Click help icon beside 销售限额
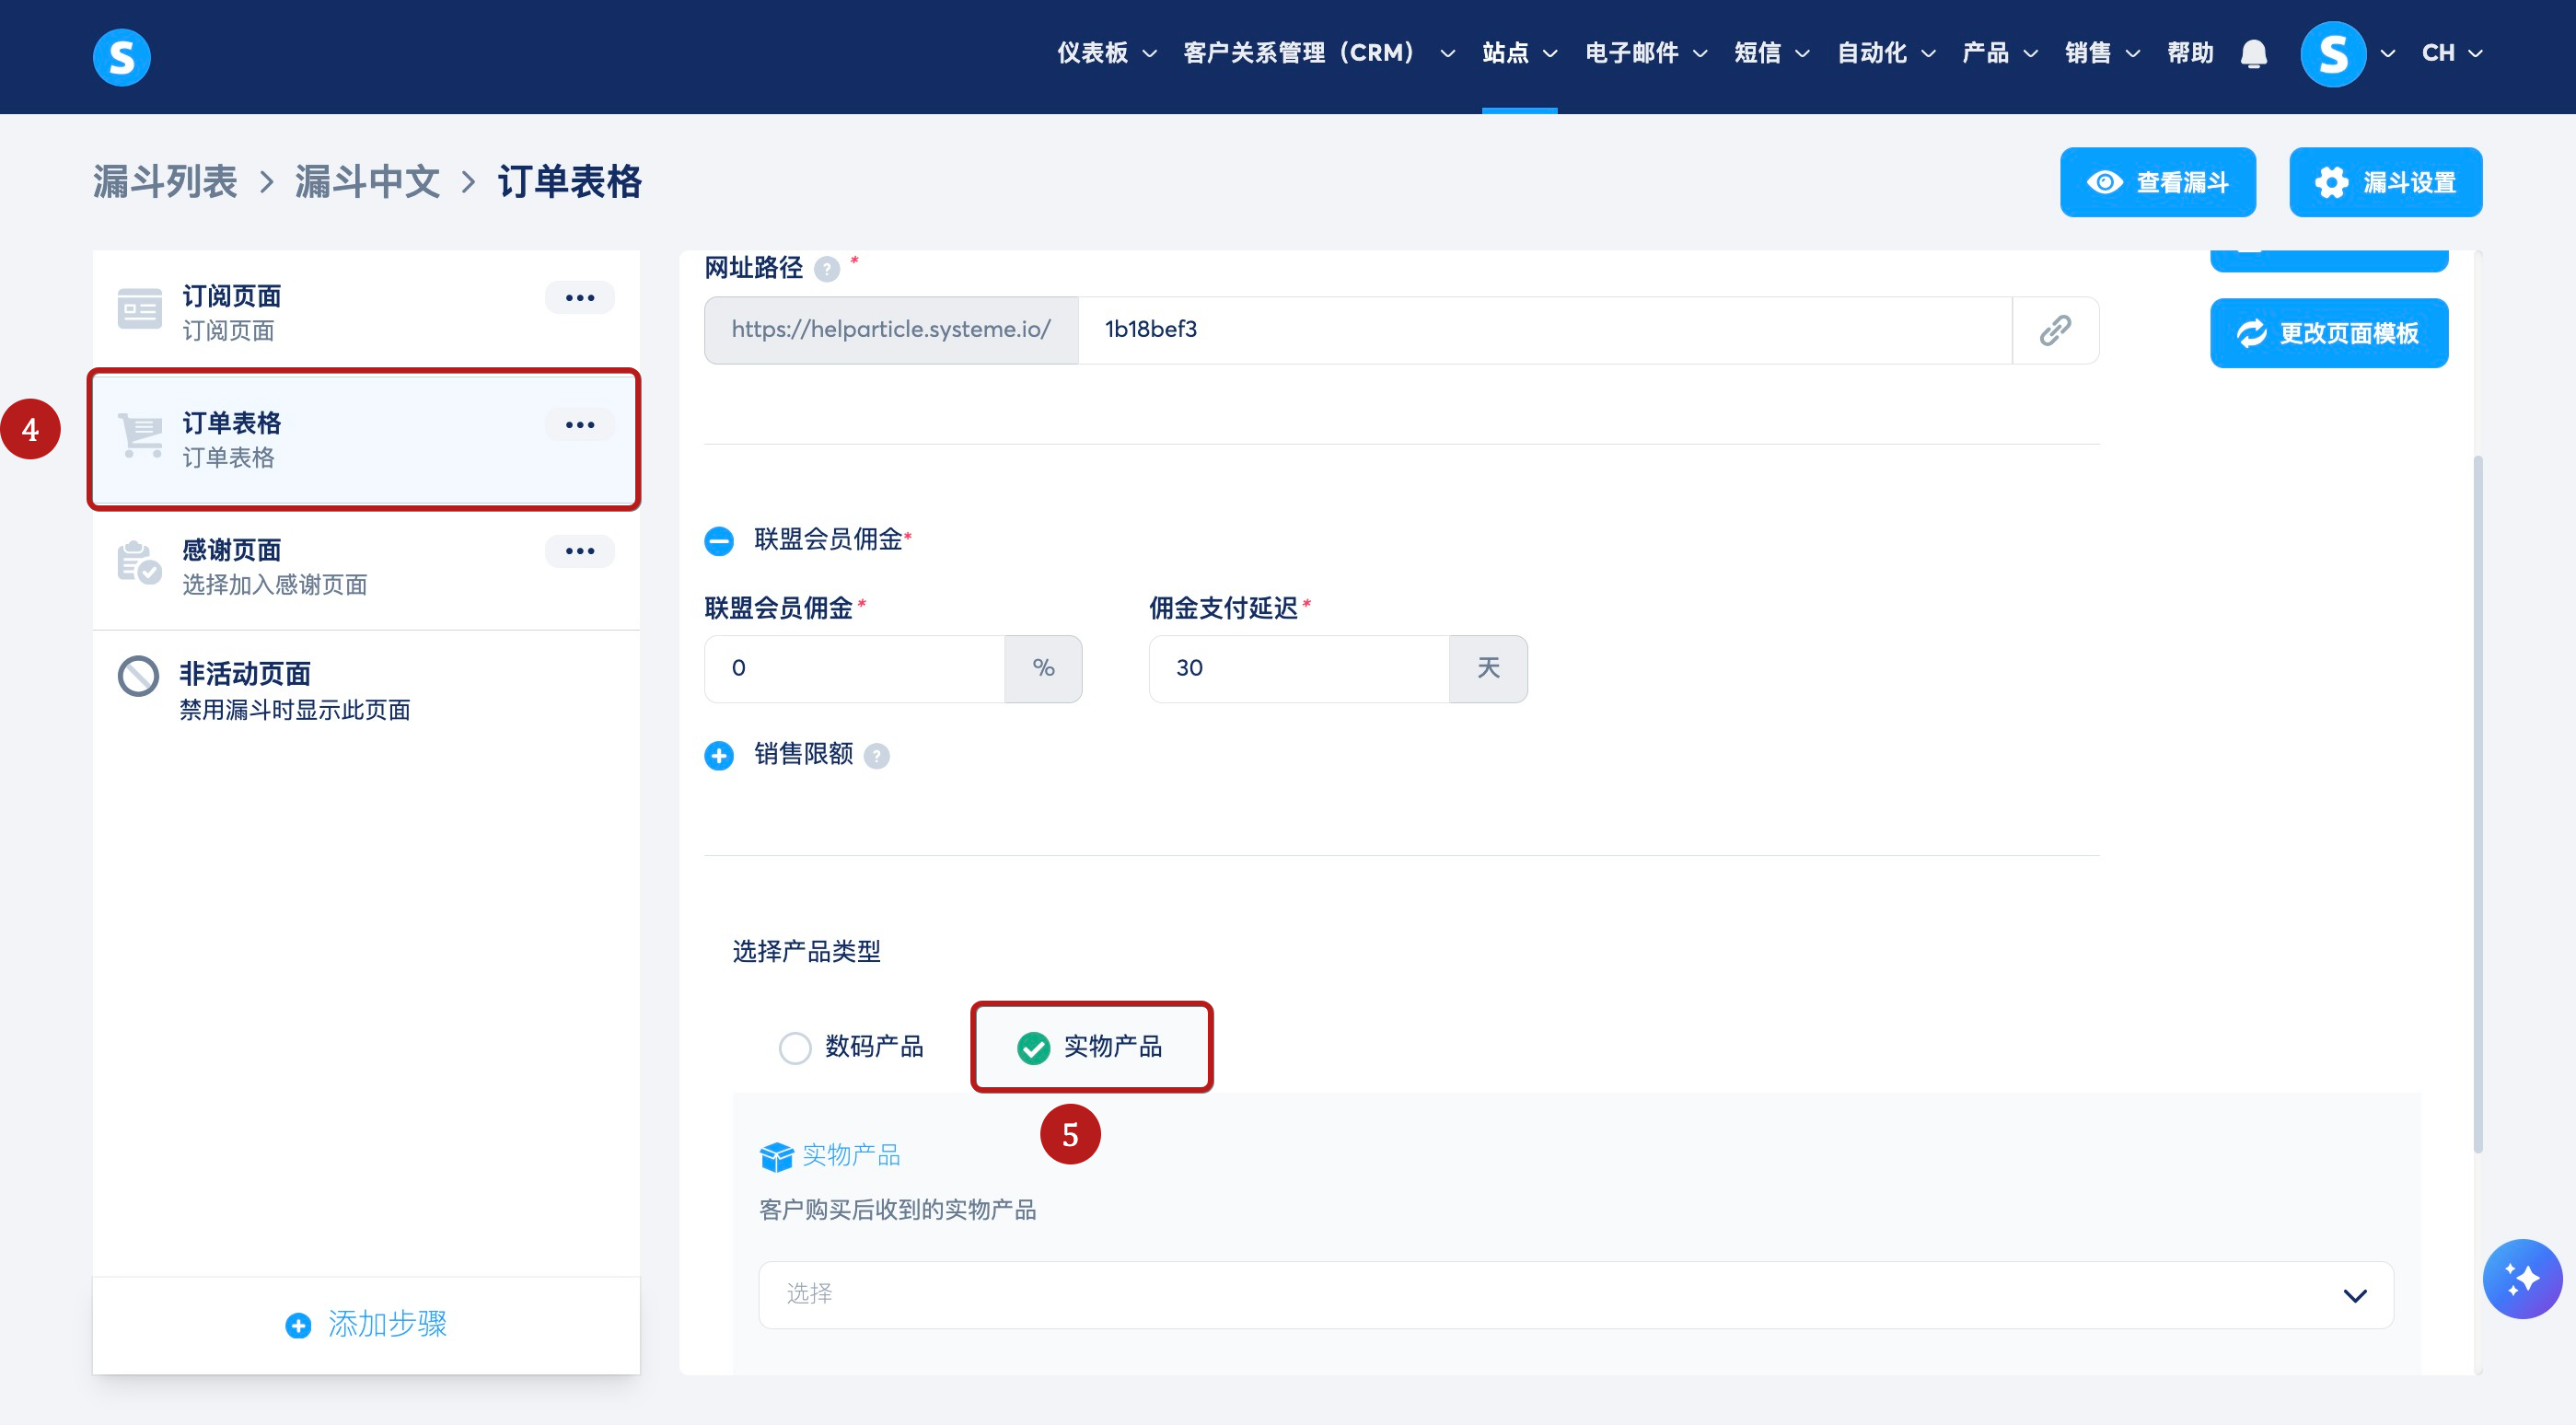Viewport: 2576px width, 1425px height. pyautogui.click(x=877, y=756)
